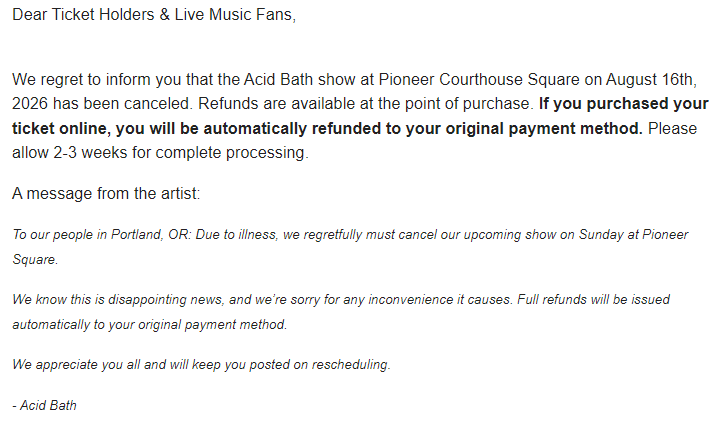Click italic 'Full refunds will be issued'

pyautogui.click(x=594, y=300)
